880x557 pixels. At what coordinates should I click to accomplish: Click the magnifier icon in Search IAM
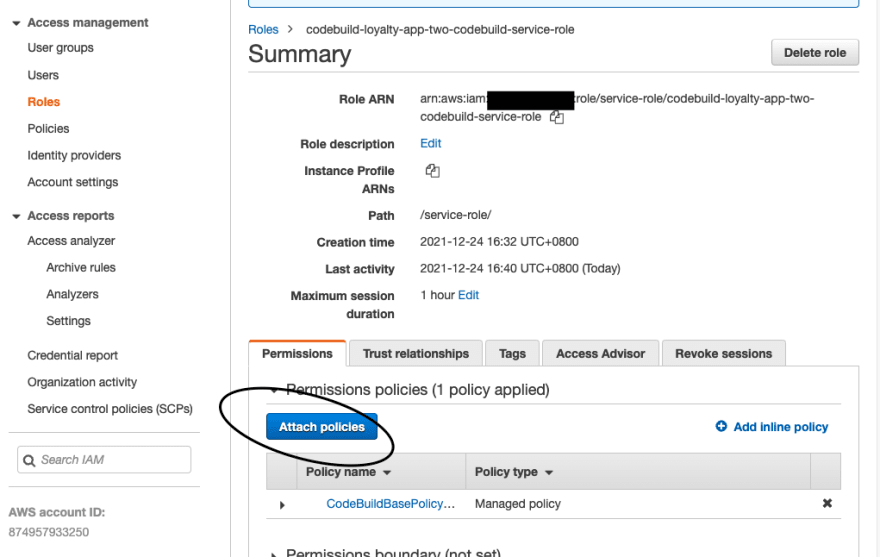[x=29, y=460]
